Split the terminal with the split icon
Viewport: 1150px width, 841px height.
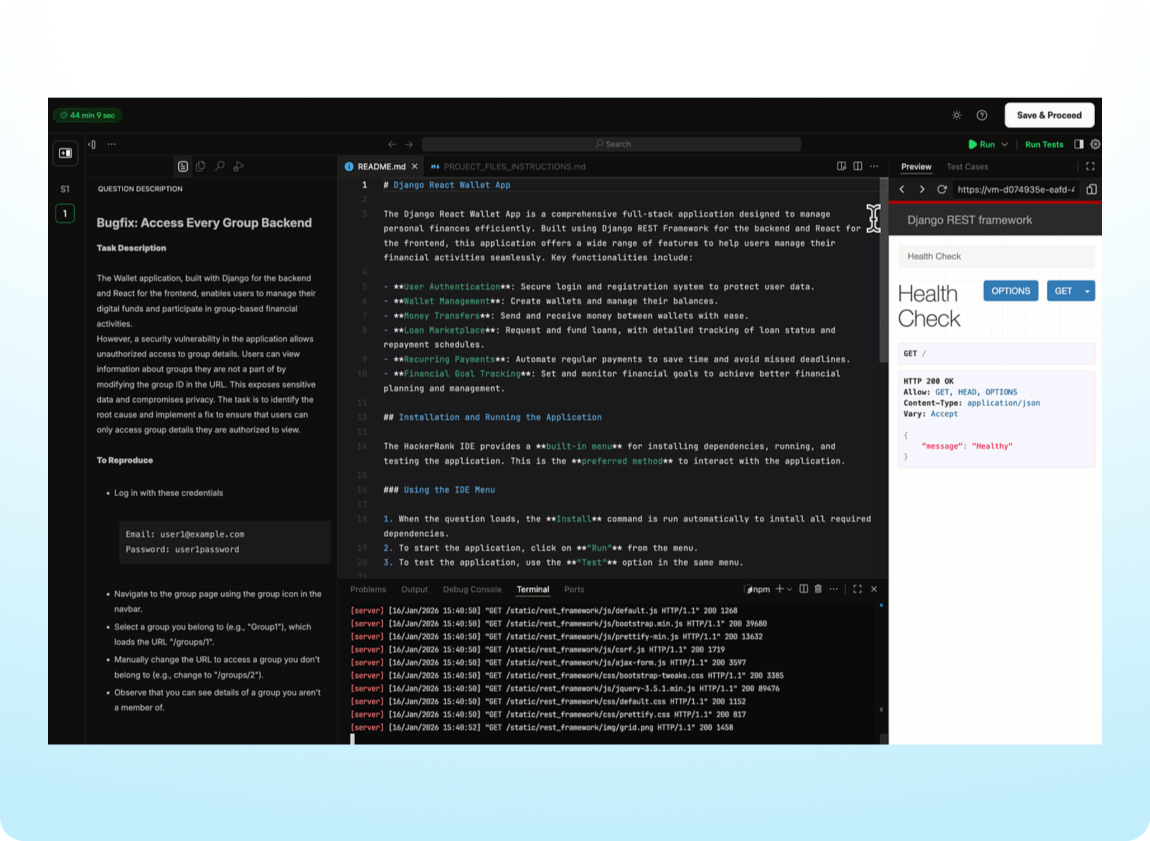point(804,589)
